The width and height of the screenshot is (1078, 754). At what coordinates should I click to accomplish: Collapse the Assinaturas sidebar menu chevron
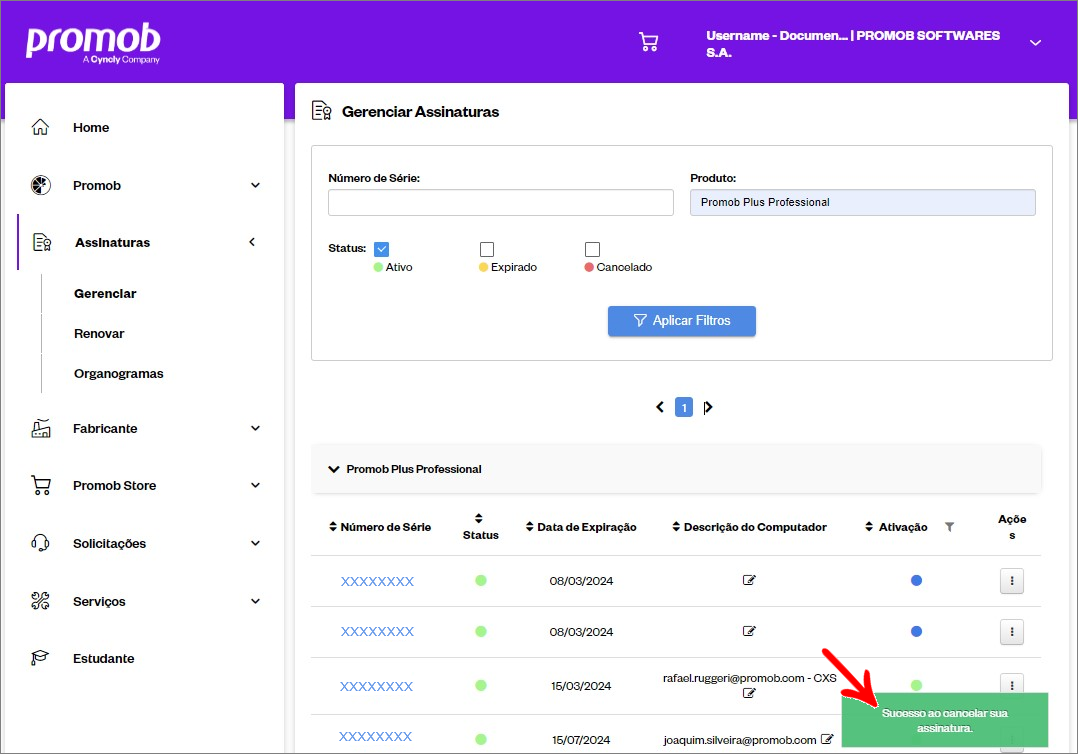pyautogui.click(x=252, y=242)
